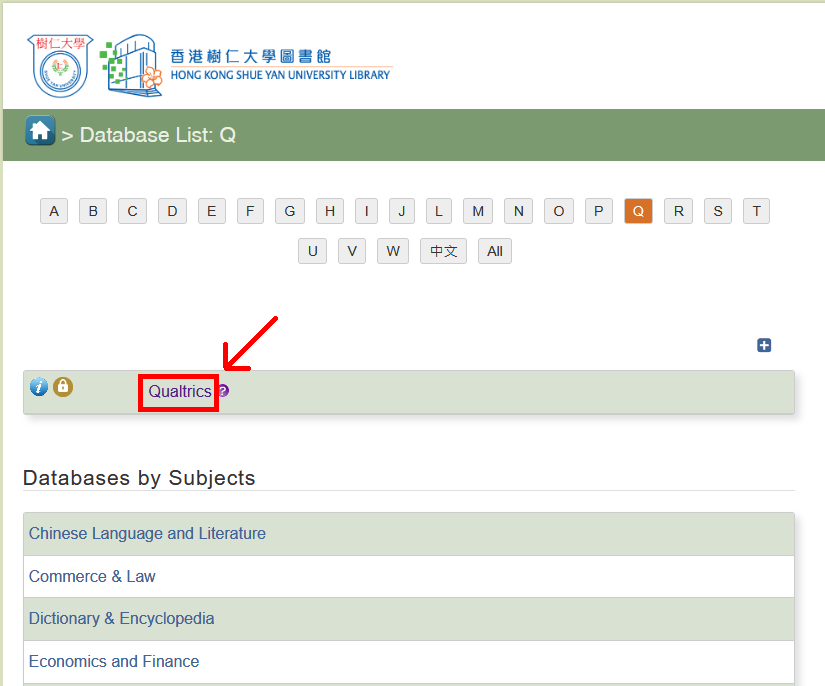This screenshot has height=686, width=825.
Task: Show the 中文 databases list
Action: tap(443, 251)
